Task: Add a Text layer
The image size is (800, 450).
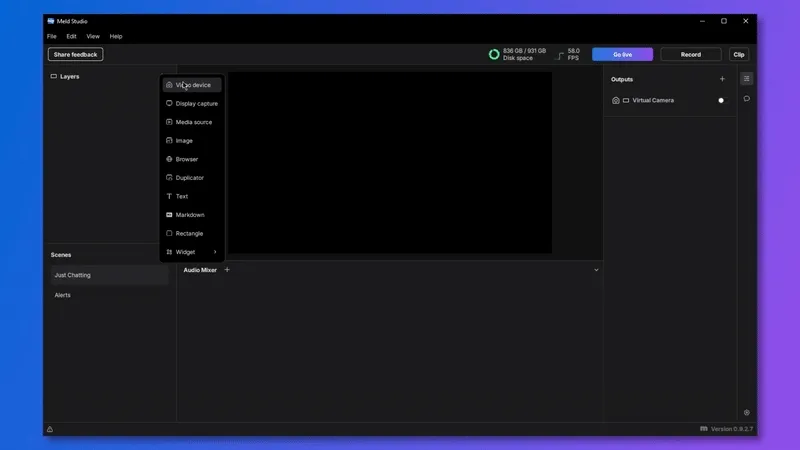Action: [192, 196]
